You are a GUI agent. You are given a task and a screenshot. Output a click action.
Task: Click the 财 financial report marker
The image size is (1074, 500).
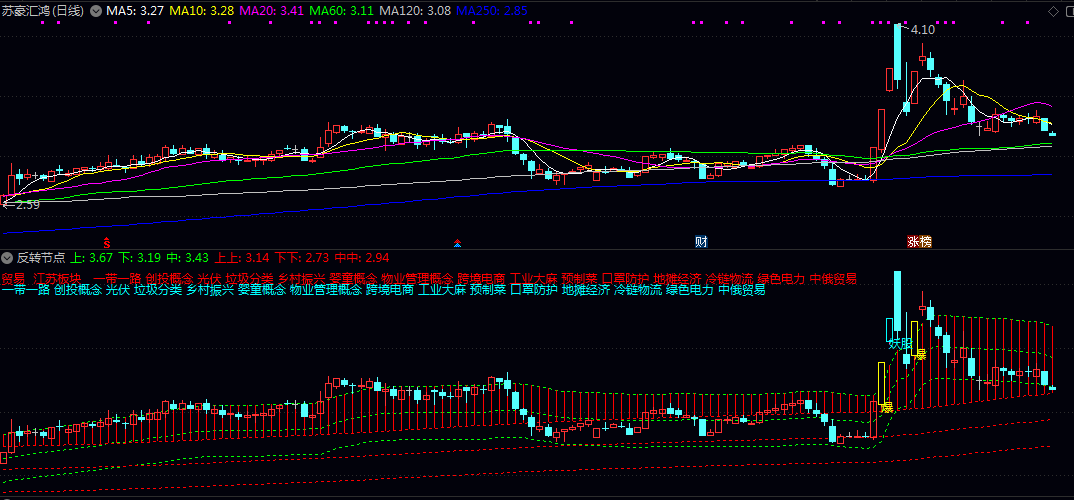tap(702, 241)
